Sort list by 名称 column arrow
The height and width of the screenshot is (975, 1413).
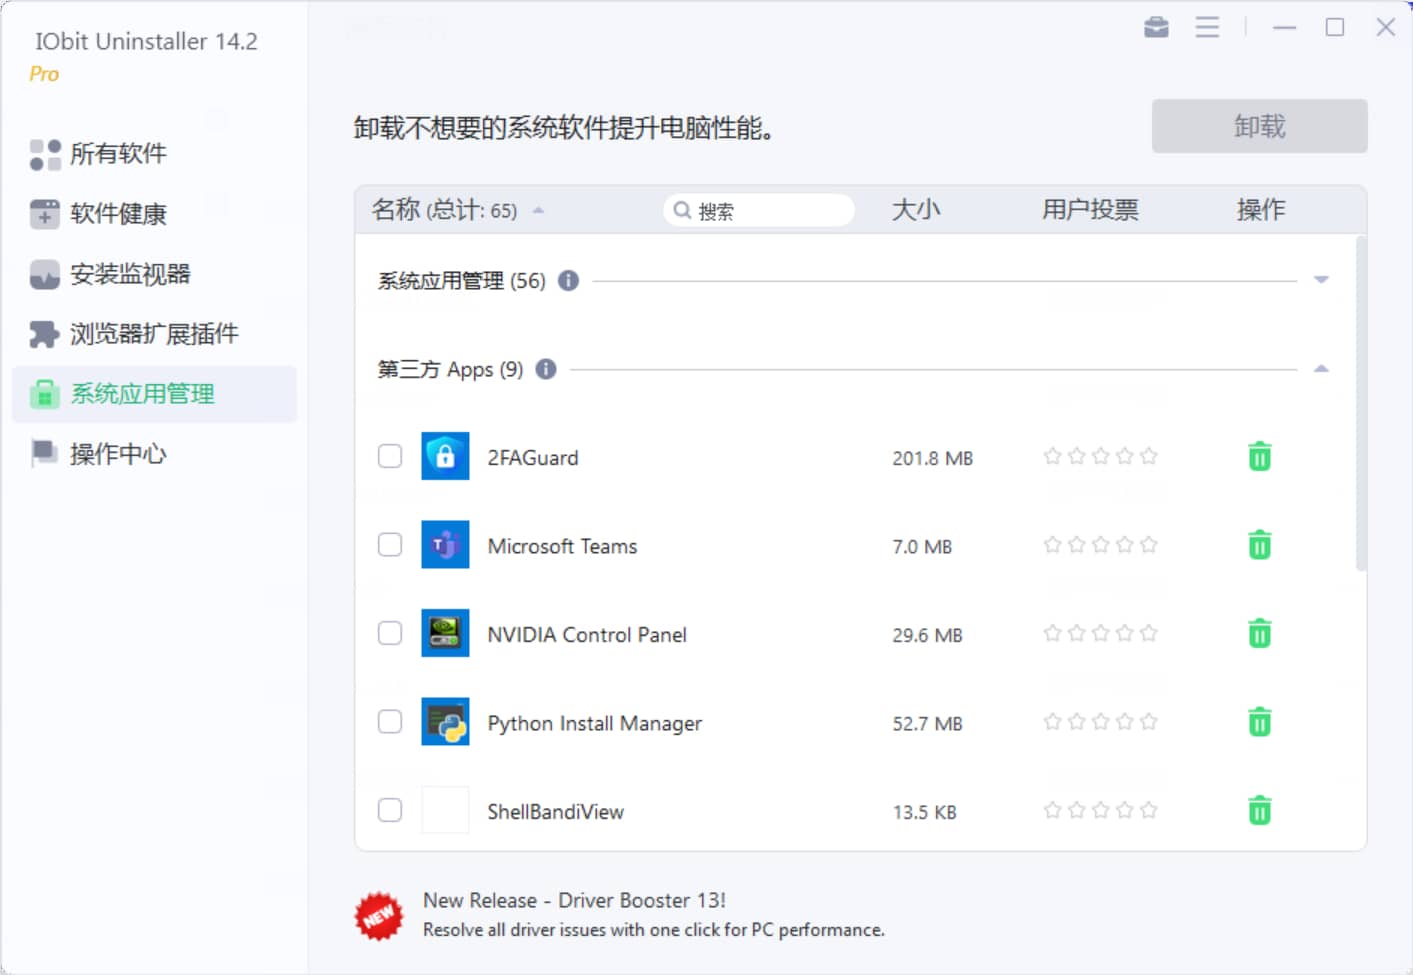coord(538,210)
